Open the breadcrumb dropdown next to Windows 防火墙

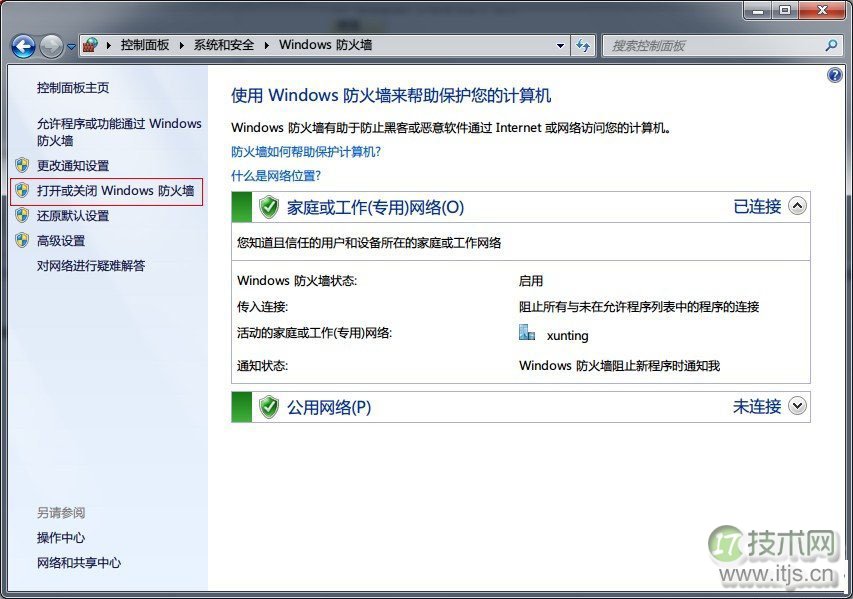click(561, 46)
